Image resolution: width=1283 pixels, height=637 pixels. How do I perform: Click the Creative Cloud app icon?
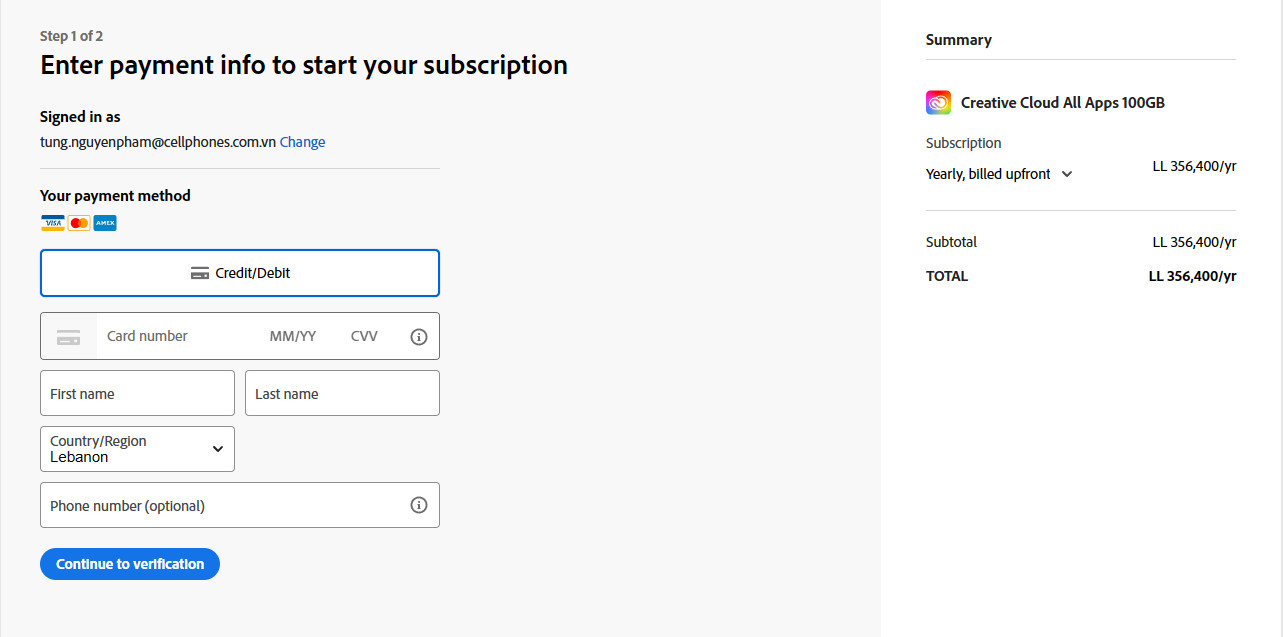tap(938, 102)
